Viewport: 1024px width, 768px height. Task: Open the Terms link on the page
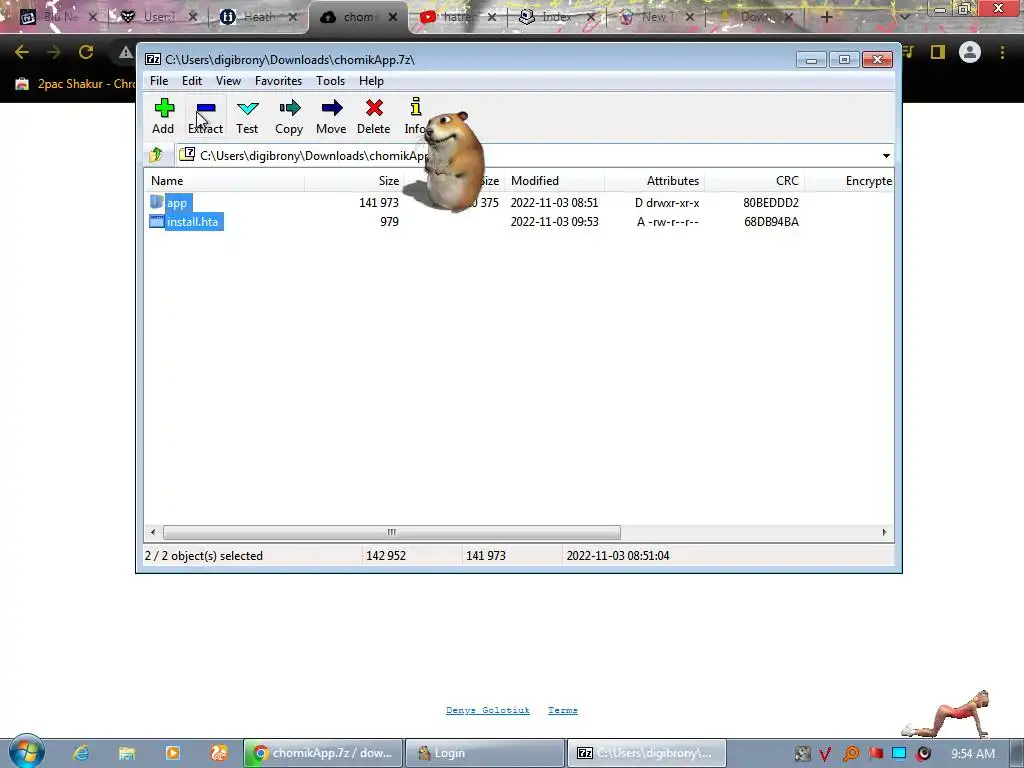click(562, 710)
